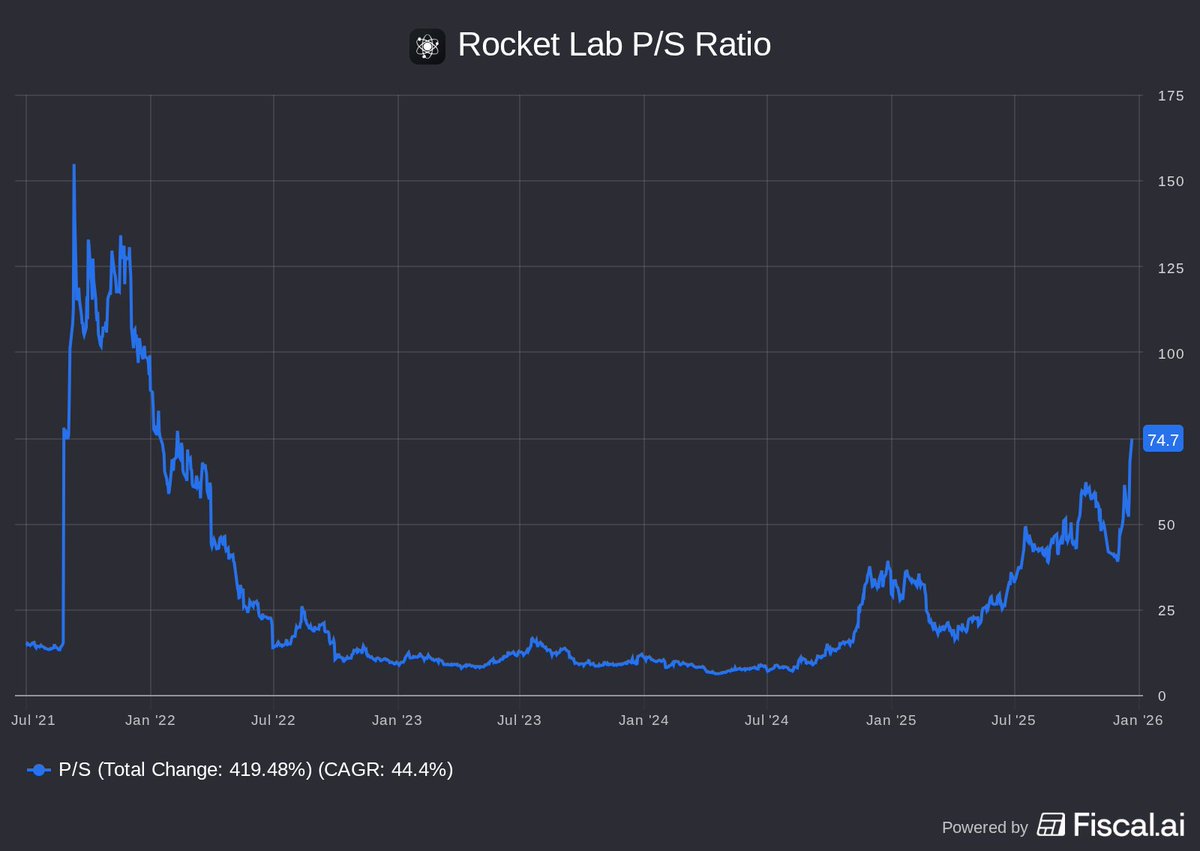The height and width of the screenshot is (851, 1200).
Task: Click the blue P/S legend marker dot
Action: tap(37, 770)
